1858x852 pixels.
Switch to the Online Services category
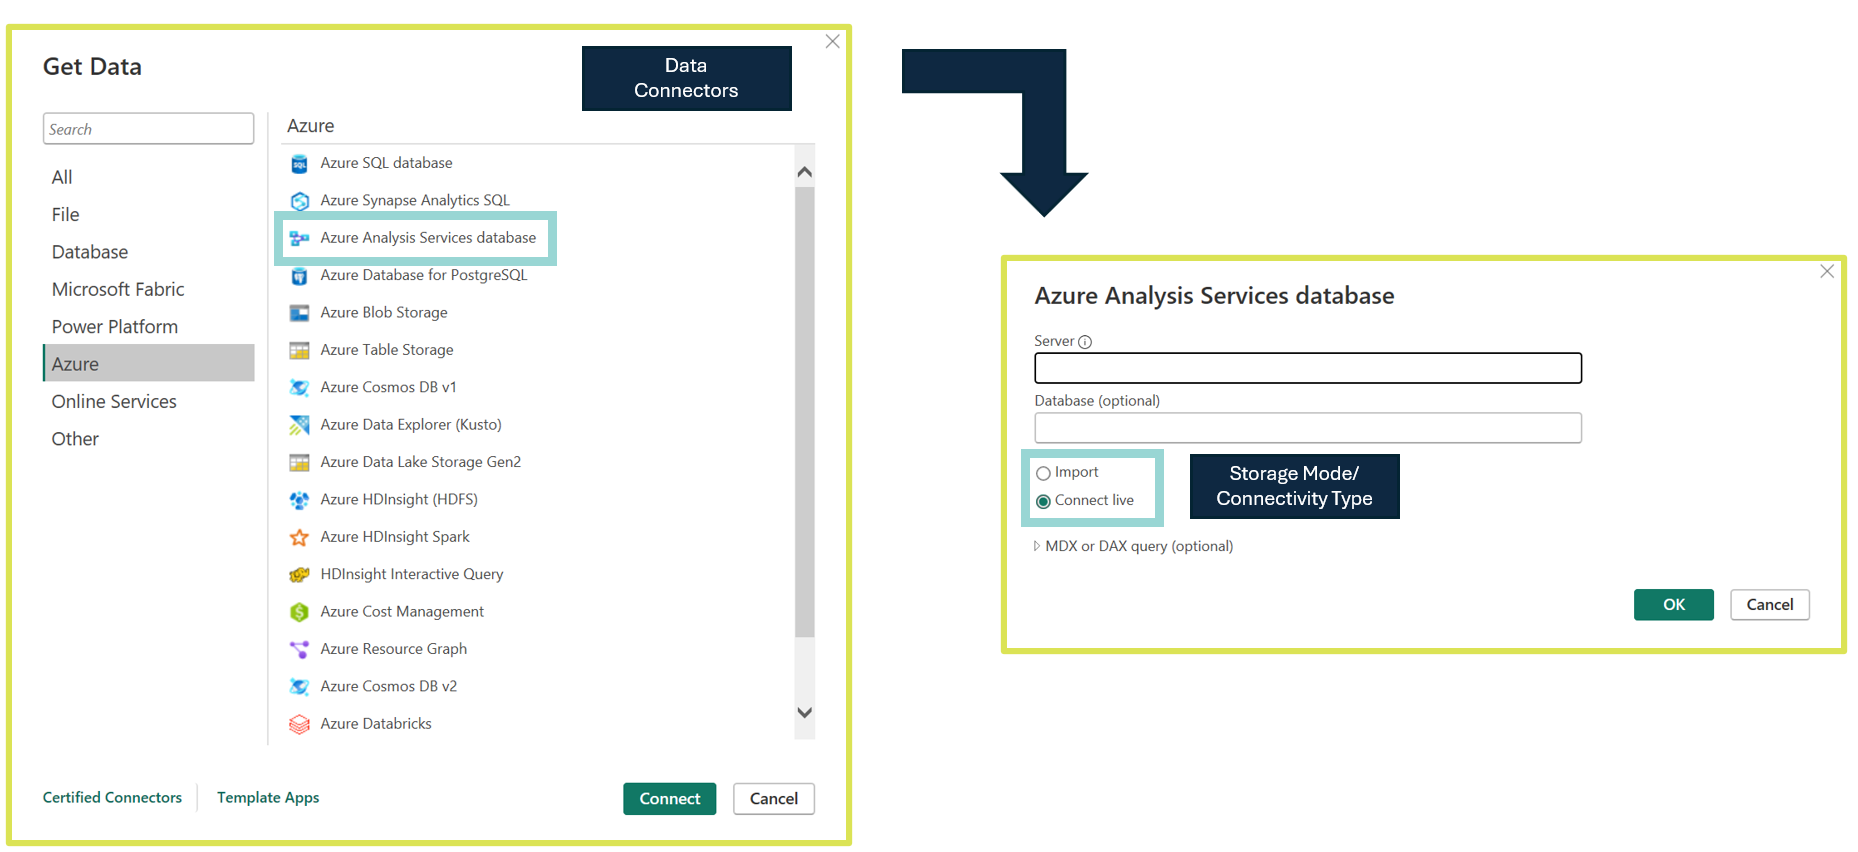(x=114, y=402)
